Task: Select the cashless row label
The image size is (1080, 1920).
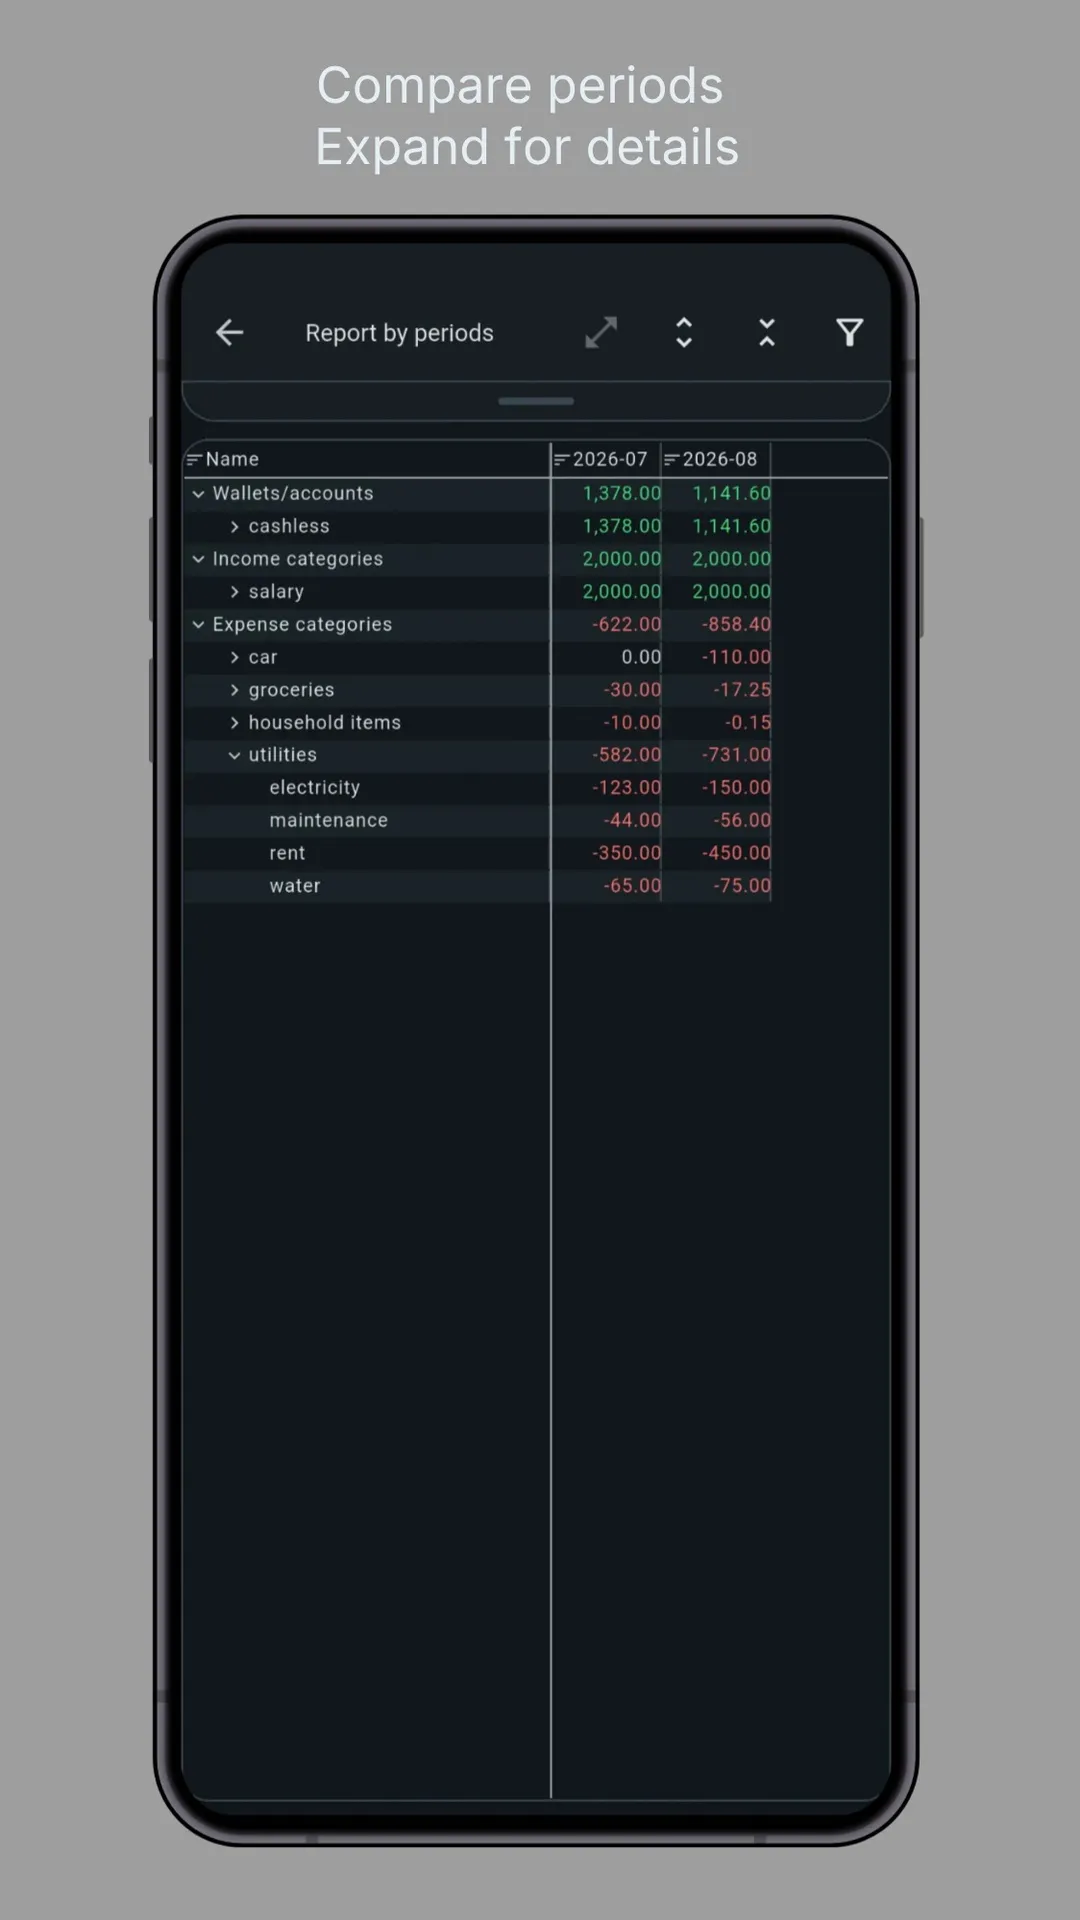Action: tap(289, 526)
